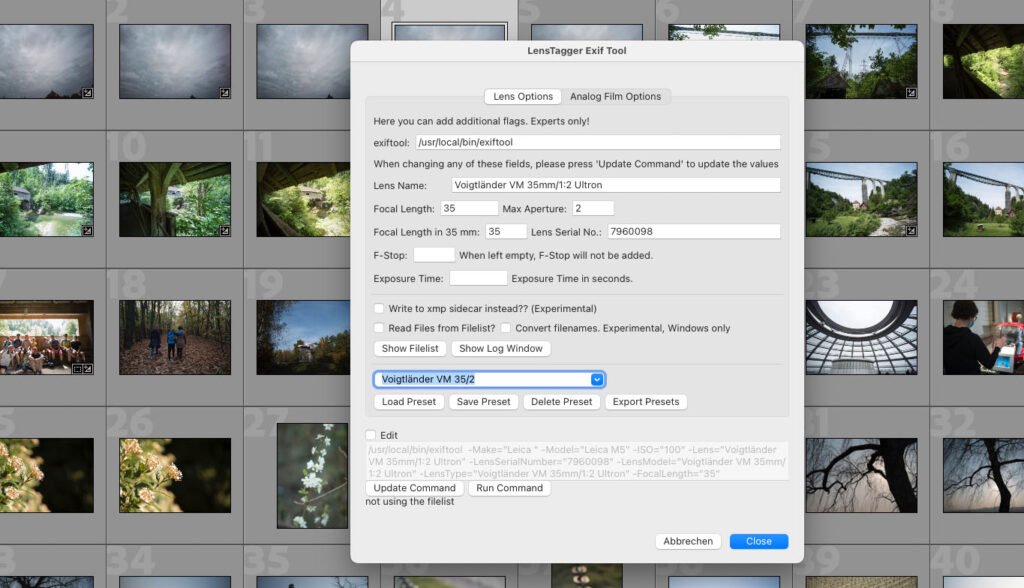Viewport: 1024px width, 588px height.
Task: Click the exiftool path input field
Action: pos(598,142)
